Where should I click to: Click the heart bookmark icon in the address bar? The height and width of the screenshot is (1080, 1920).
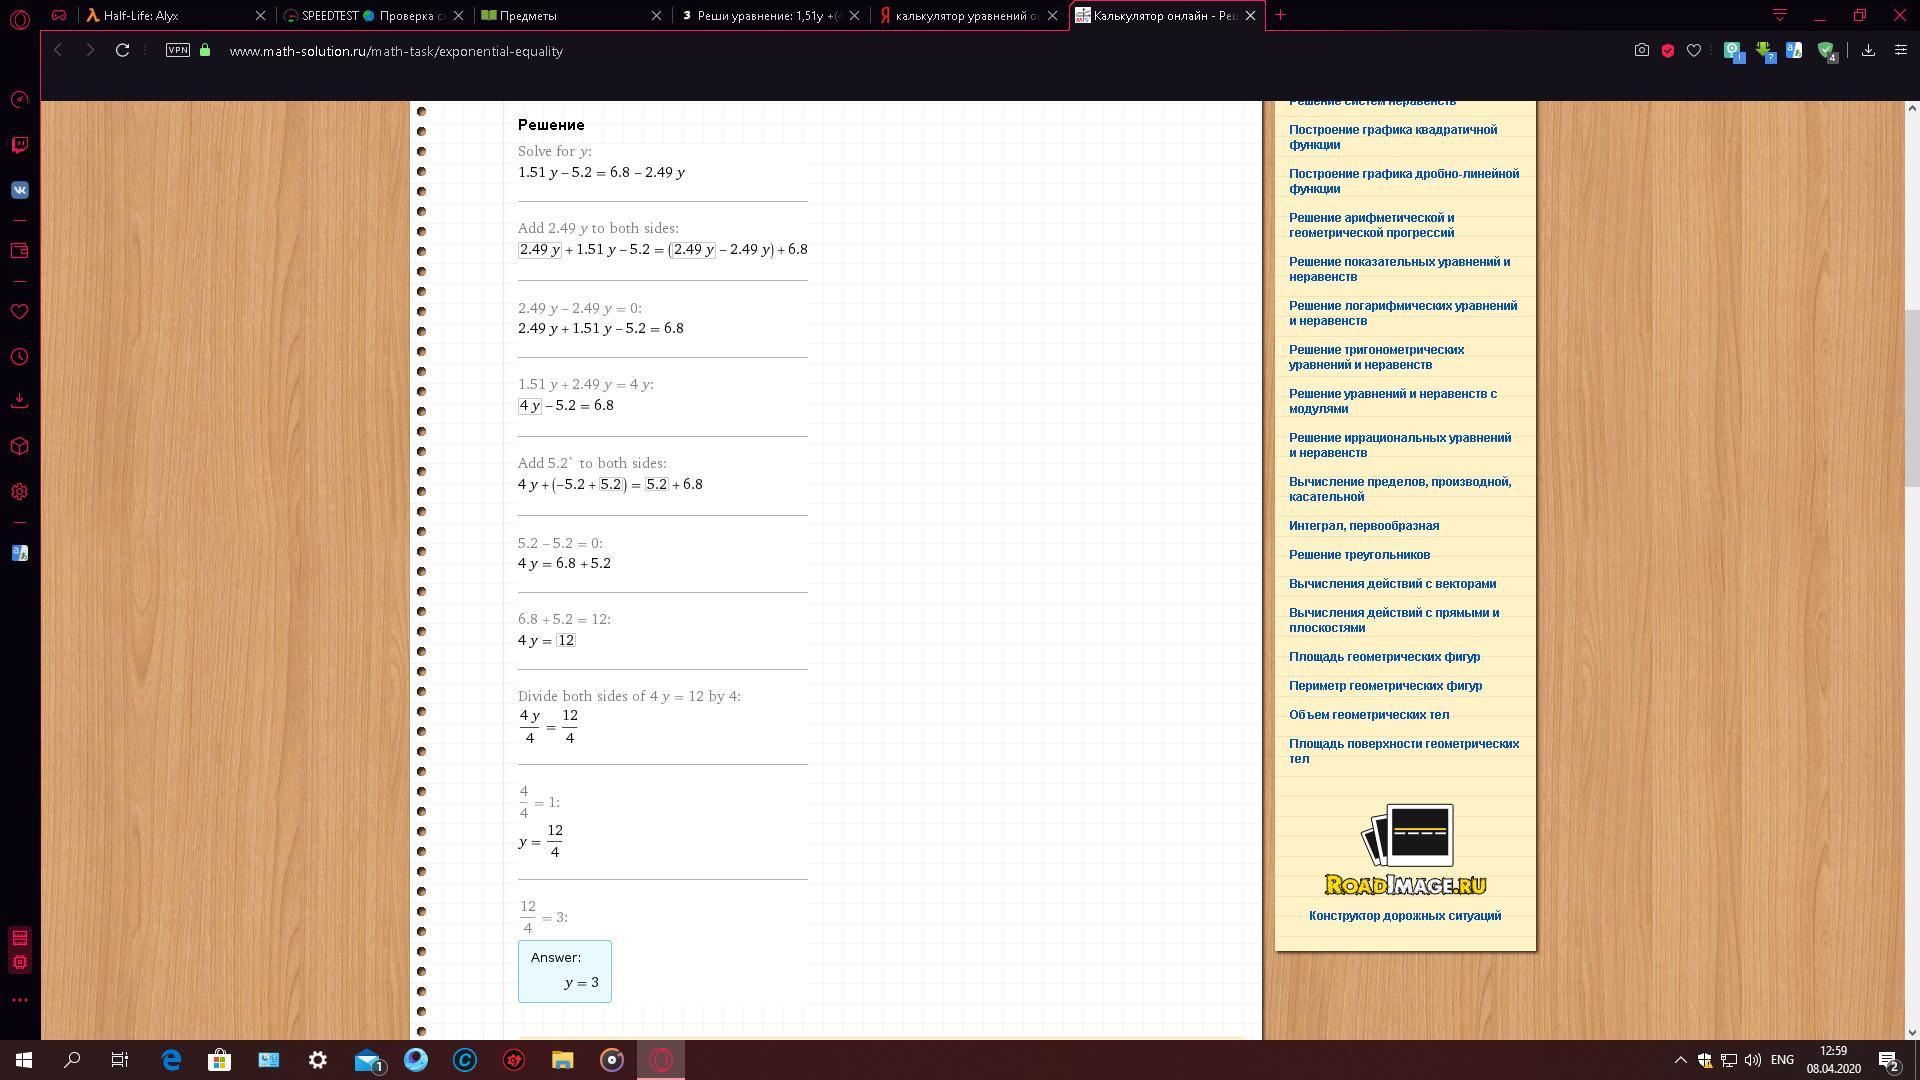[x=1694, y=50]
